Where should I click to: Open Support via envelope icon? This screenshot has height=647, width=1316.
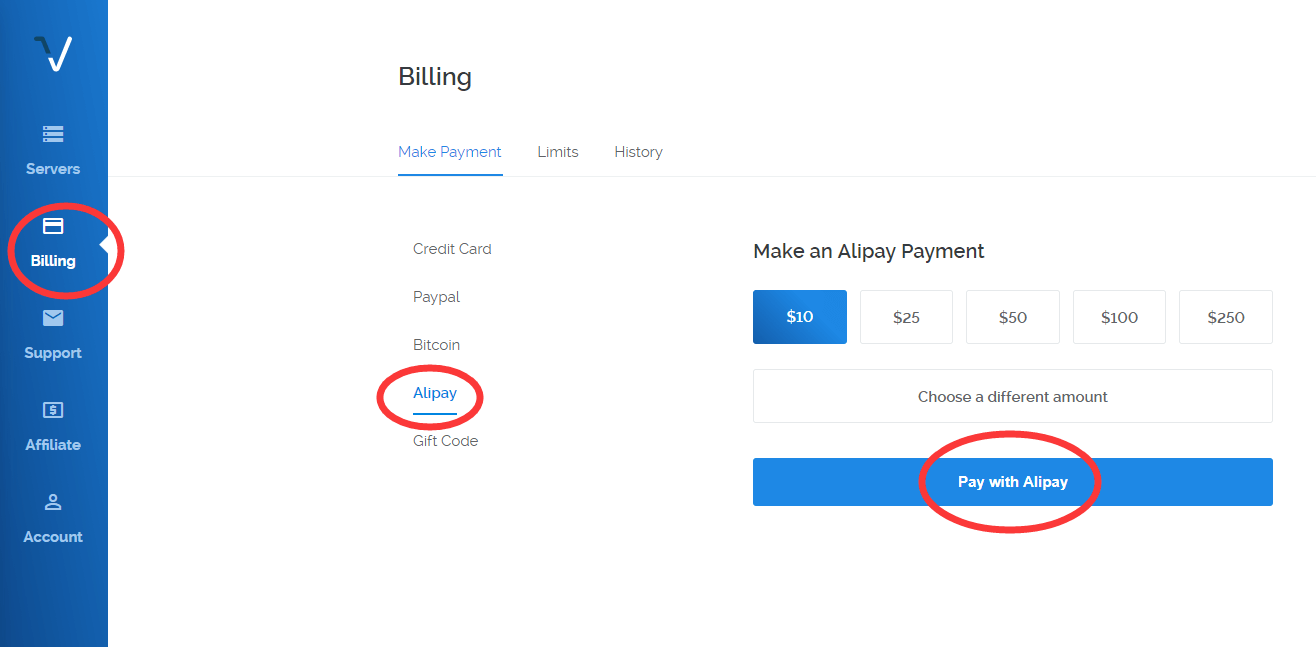click(53, 318)
